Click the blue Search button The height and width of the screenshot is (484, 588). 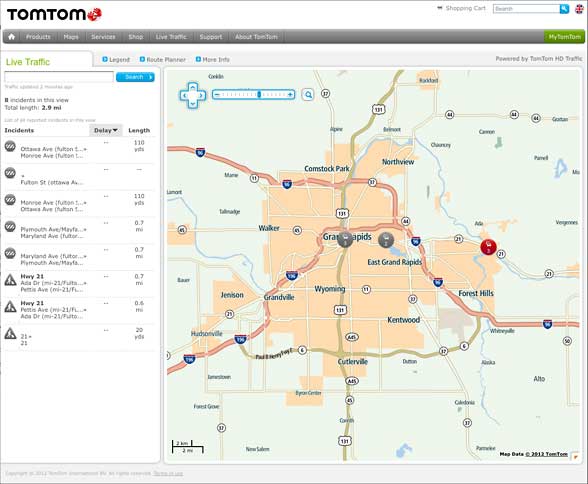pyautogui.click(x=135, y=77)
